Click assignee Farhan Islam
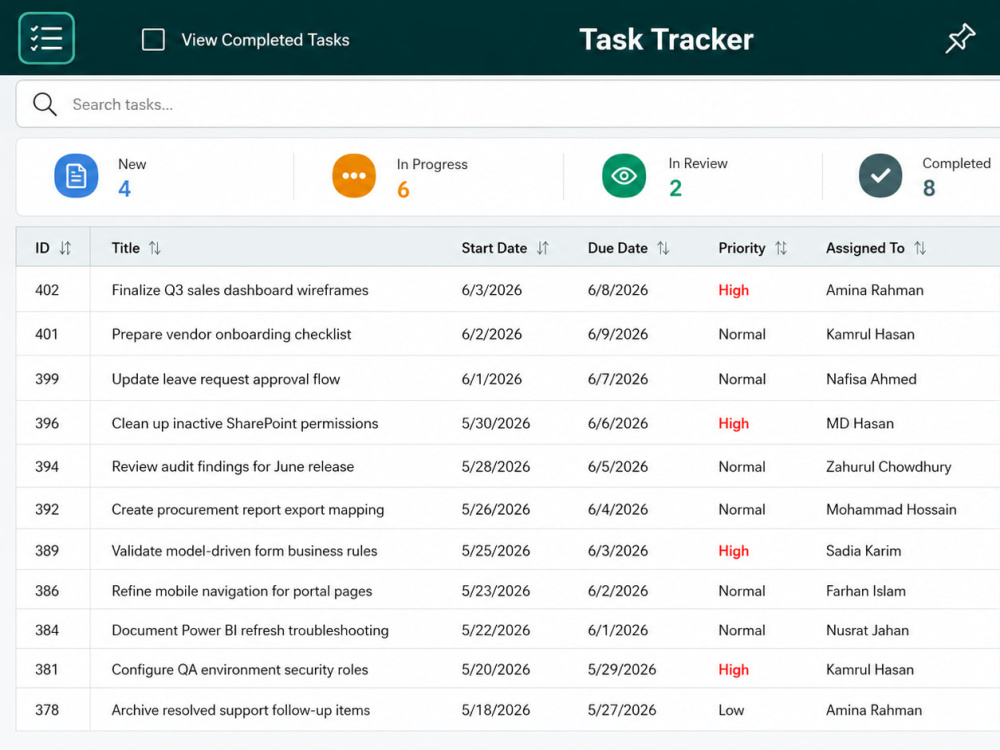The height and width of the screenshot is (750, 1000). [865, 591]
